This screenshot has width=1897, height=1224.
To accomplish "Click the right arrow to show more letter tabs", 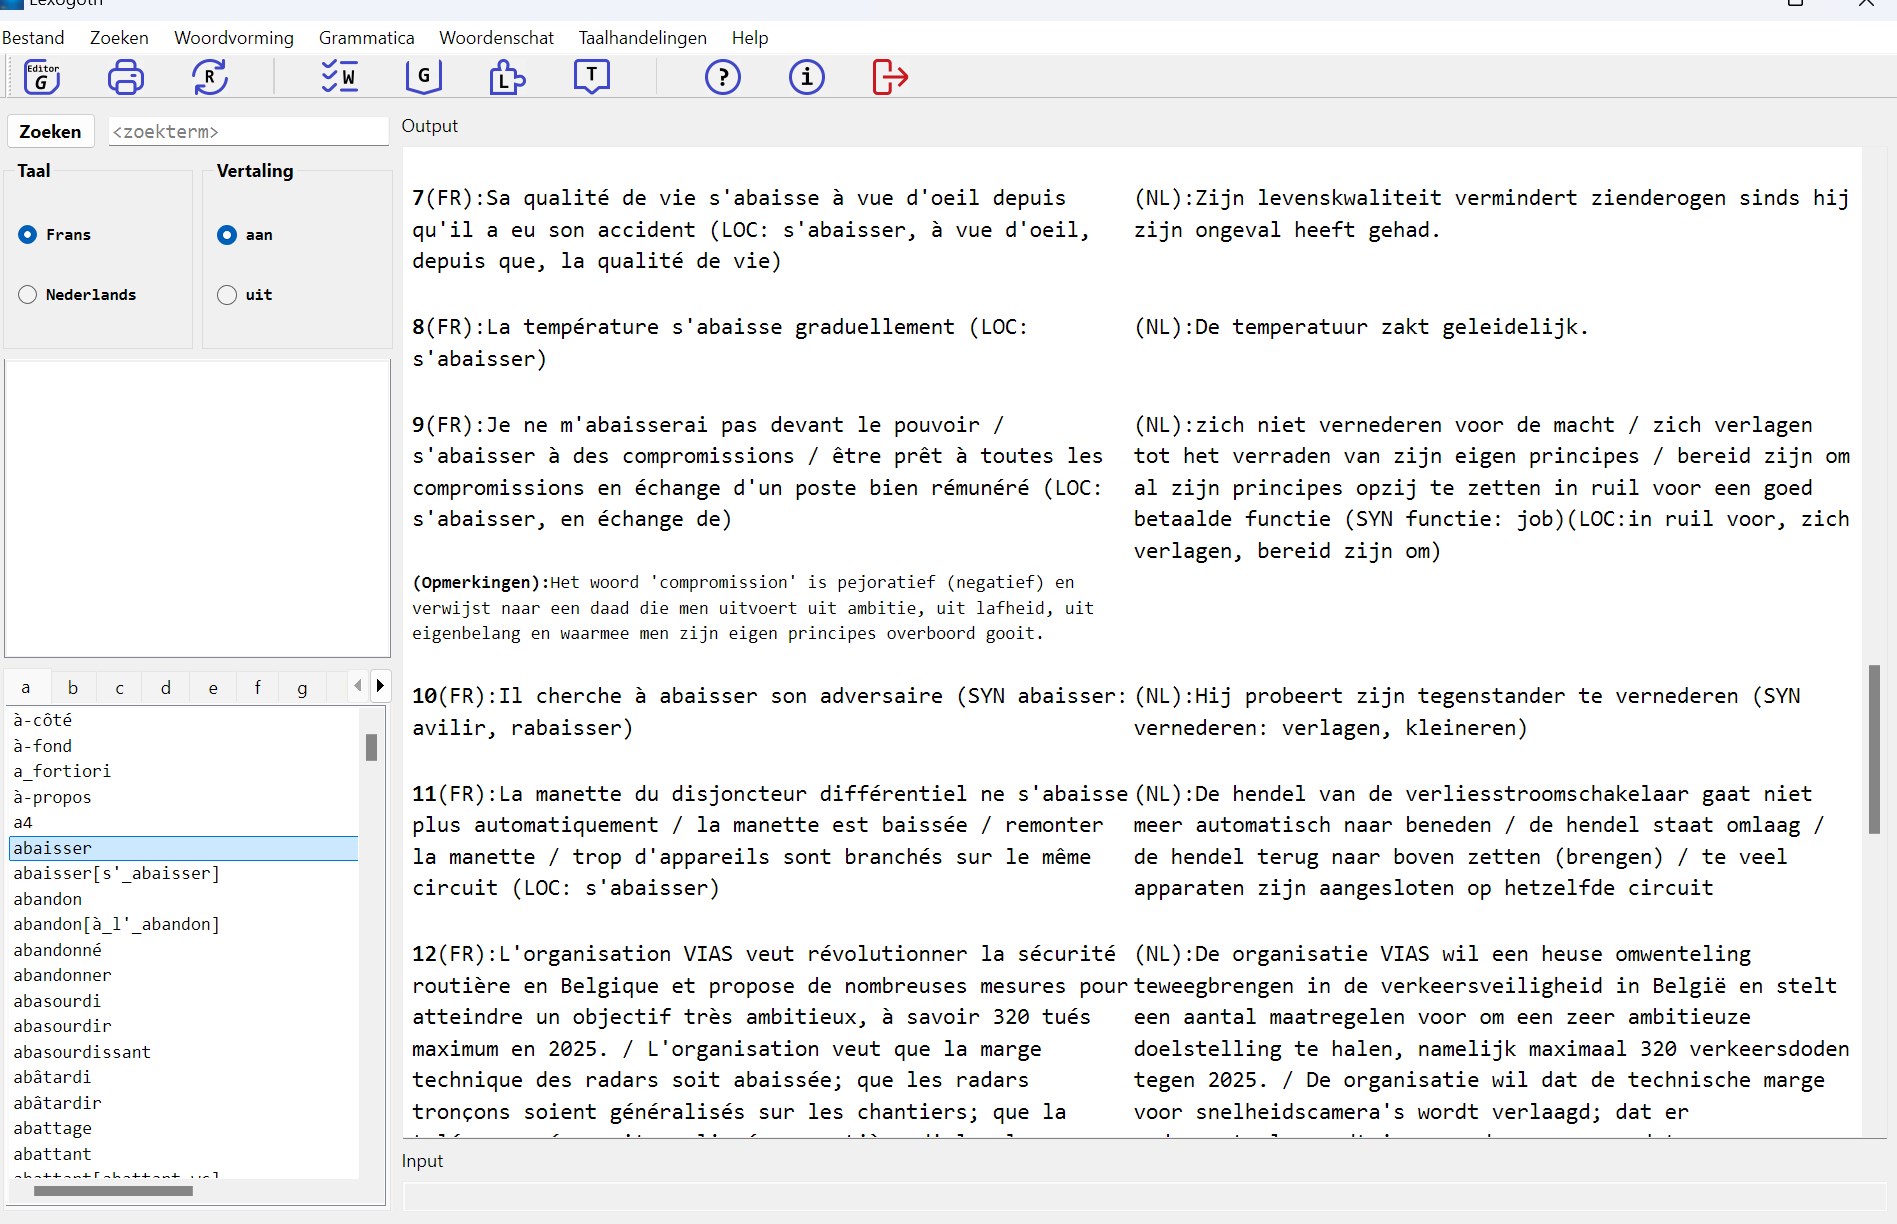I will (380, 687).
